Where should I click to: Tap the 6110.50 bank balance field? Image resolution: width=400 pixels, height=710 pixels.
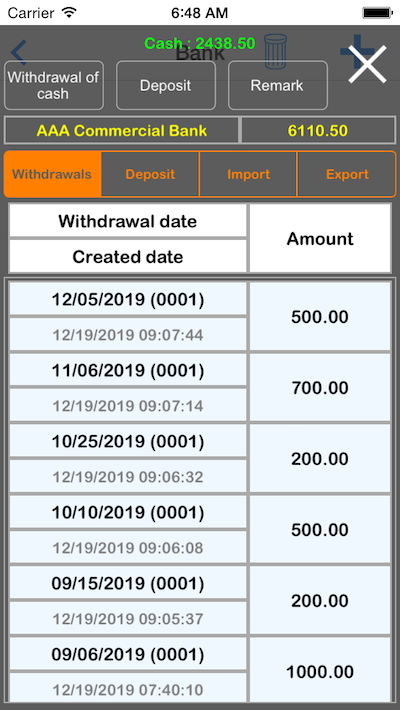318,131
